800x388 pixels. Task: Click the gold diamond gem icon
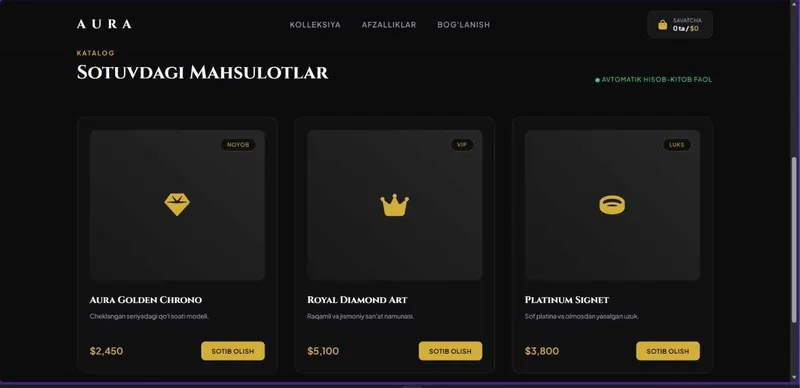click(177, 205)
